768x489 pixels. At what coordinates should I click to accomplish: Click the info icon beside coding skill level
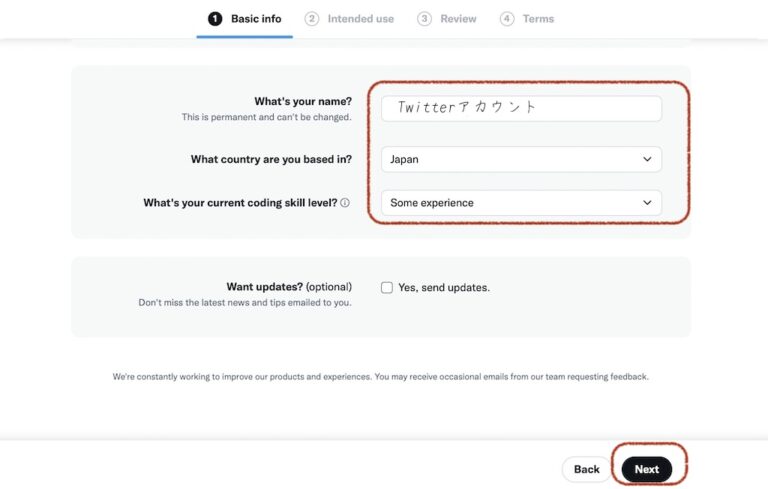click(x=345, y=203)
